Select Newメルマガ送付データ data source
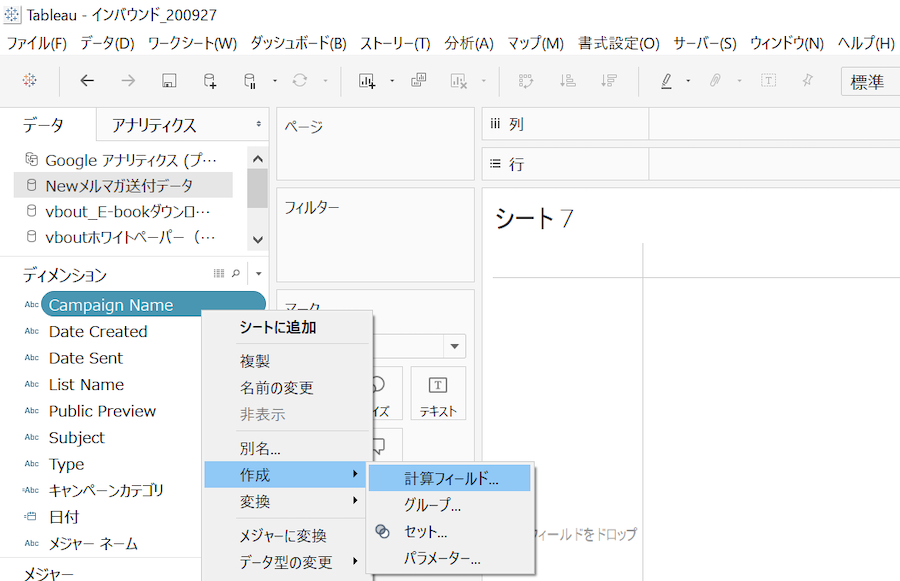Viewport: 900px width, 581px height. tap(119, 185)
